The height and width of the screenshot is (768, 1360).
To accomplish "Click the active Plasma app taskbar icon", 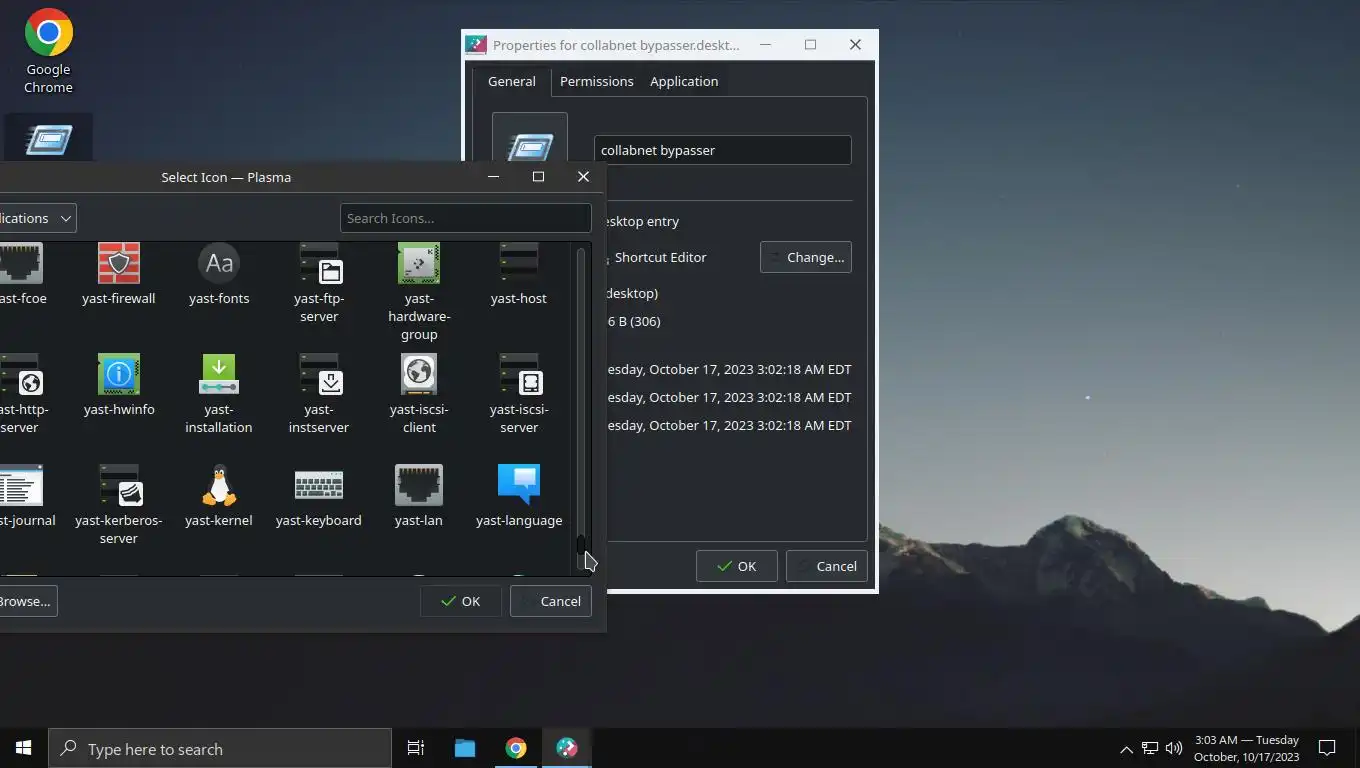I will [x=567, y=748].
